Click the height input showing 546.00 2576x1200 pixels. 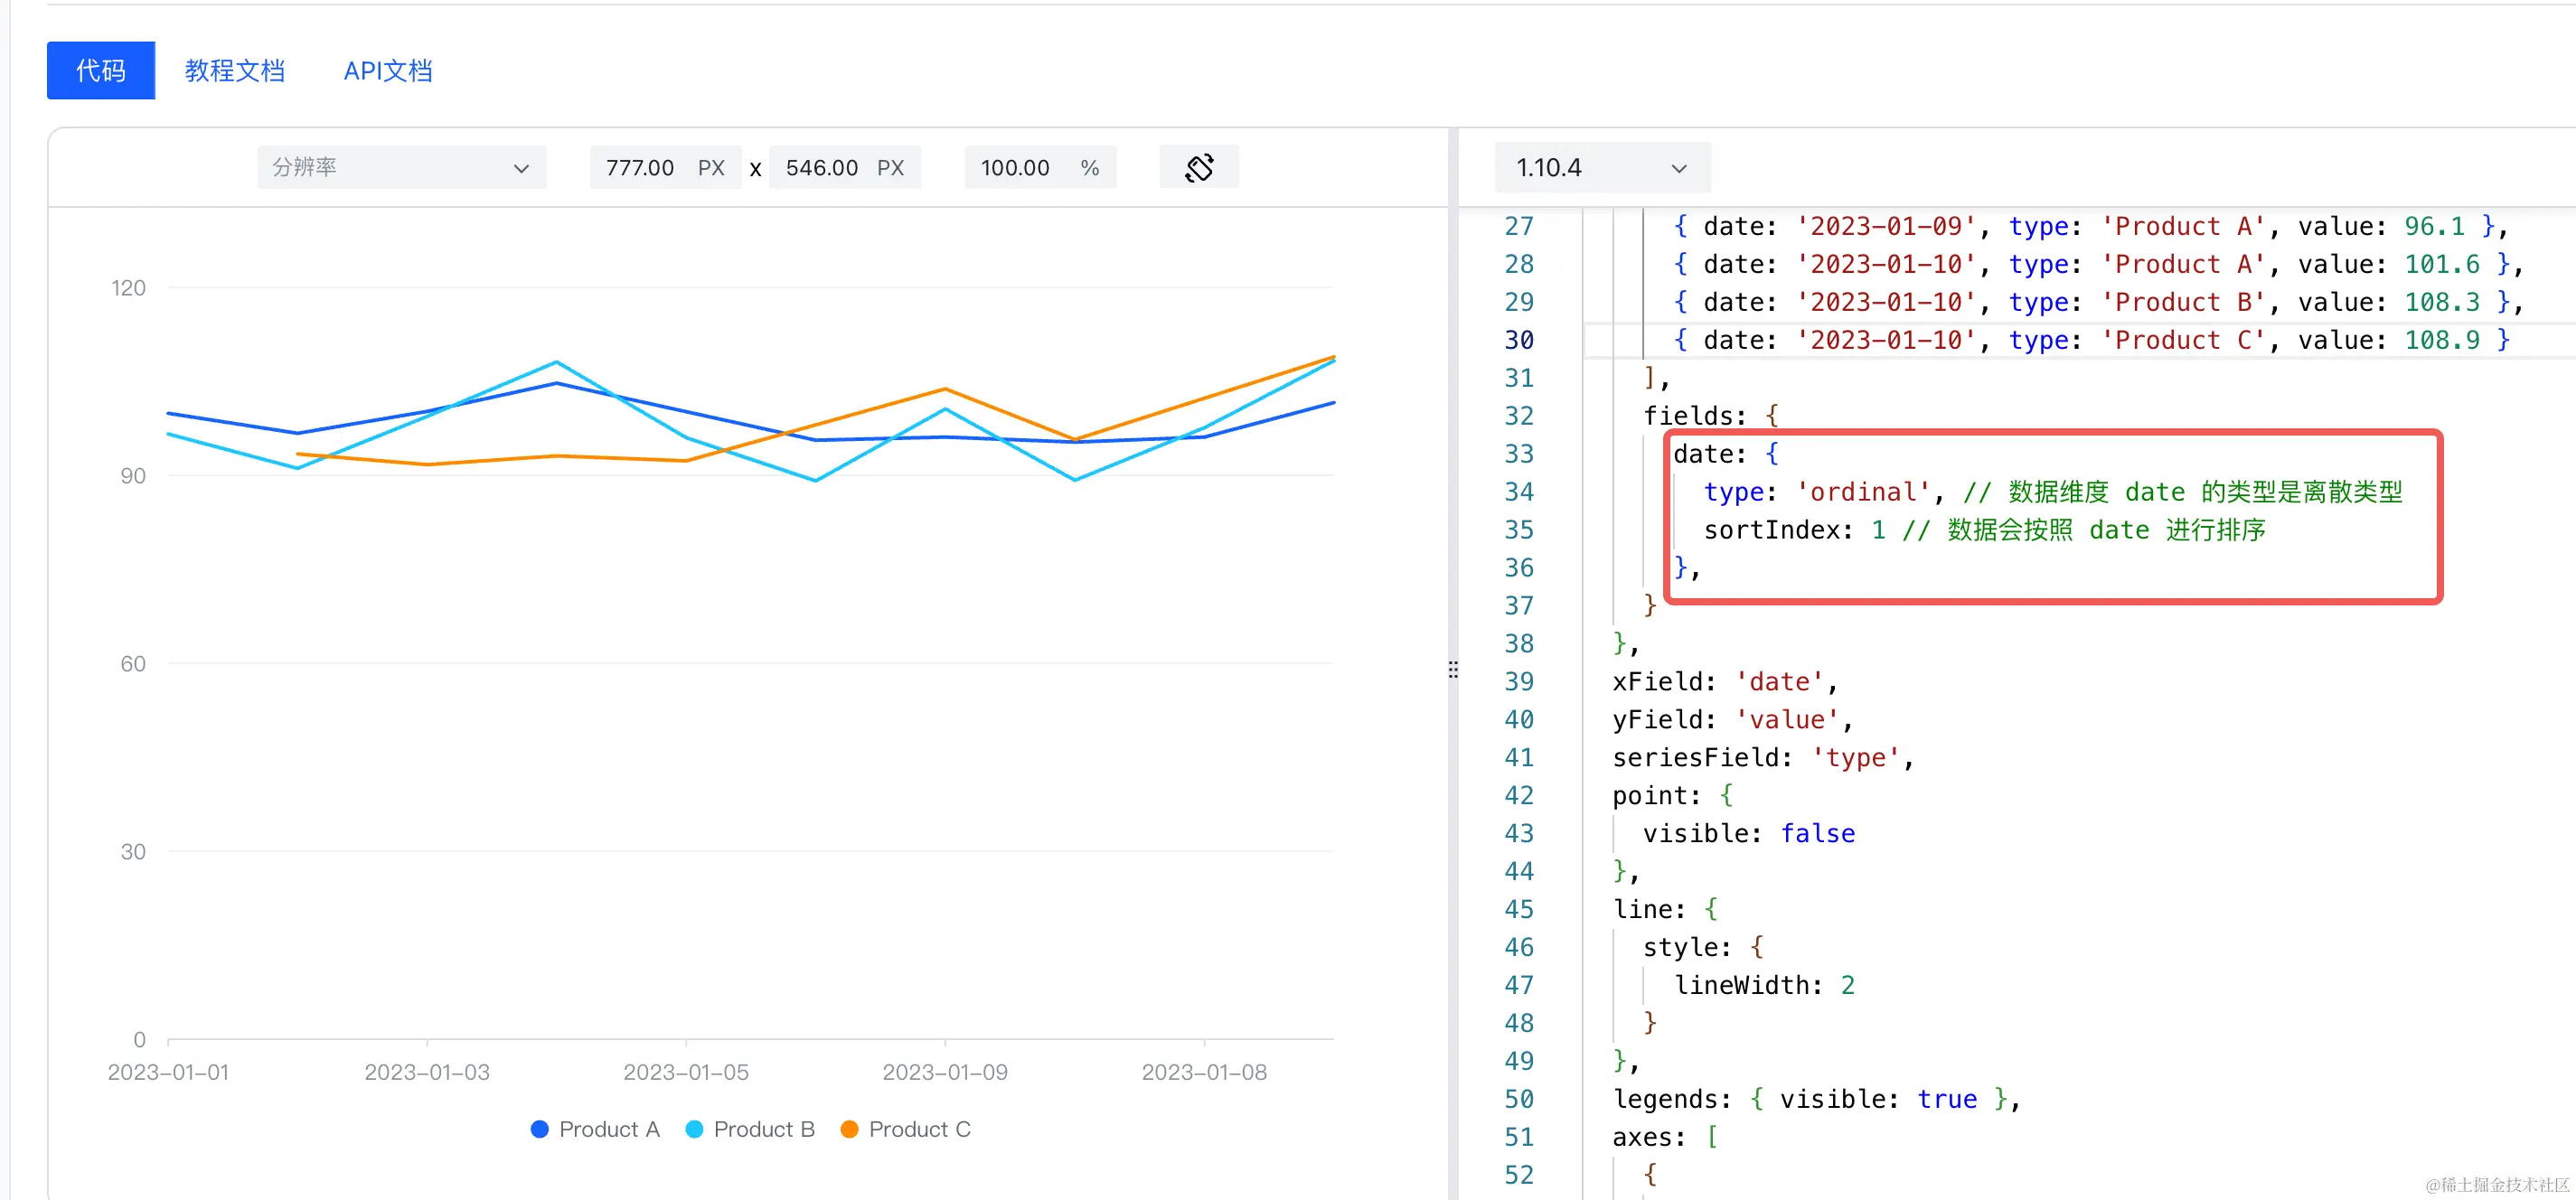pyautogui.click(x=821, y=167)
